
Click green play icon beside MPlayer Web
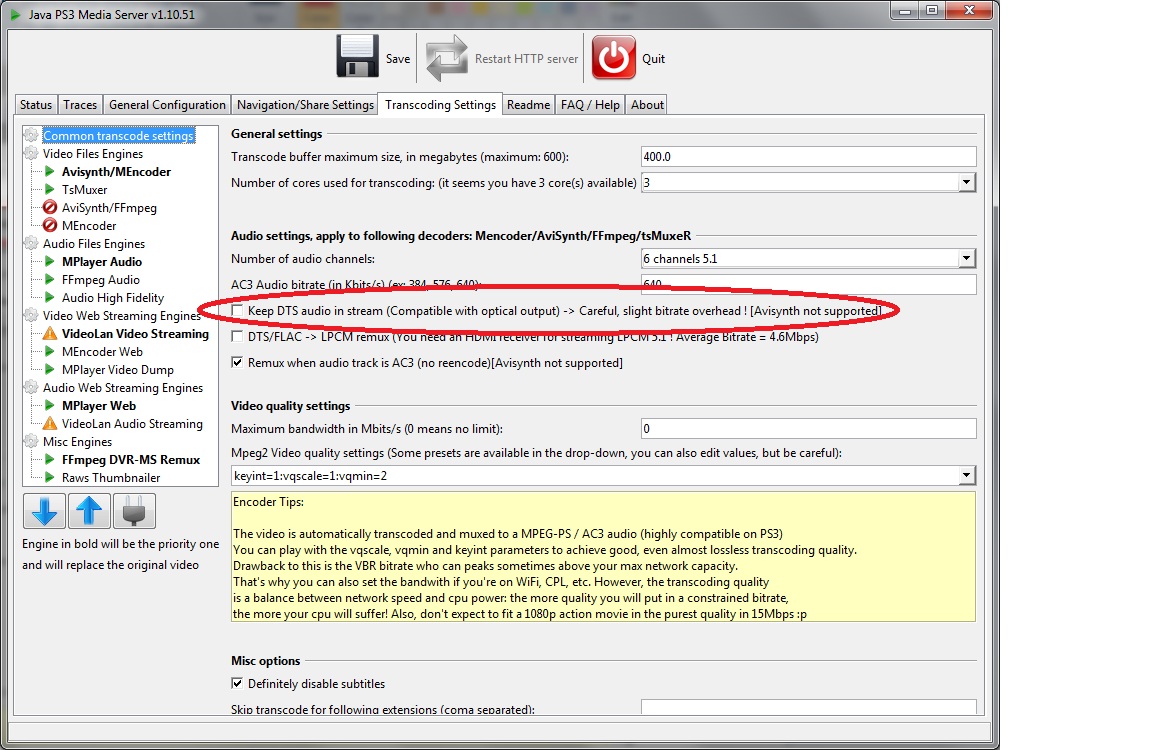coord(50,405)
